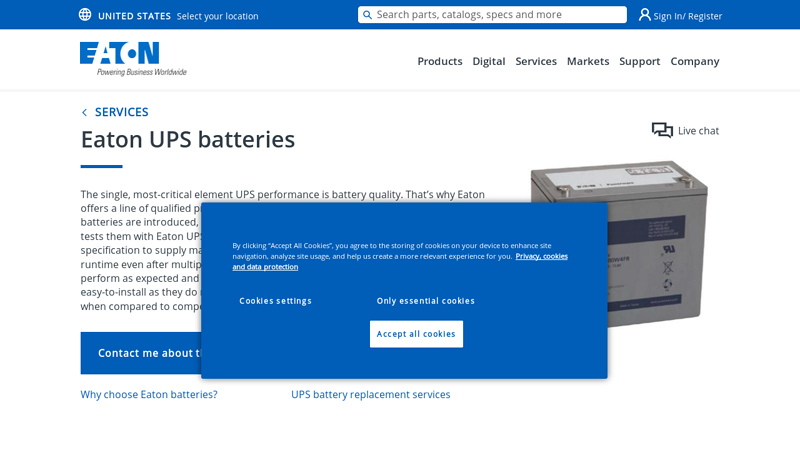Open Privacy, cookies and data protection link
The image size is (800, 450).
(x=541, y=256)
